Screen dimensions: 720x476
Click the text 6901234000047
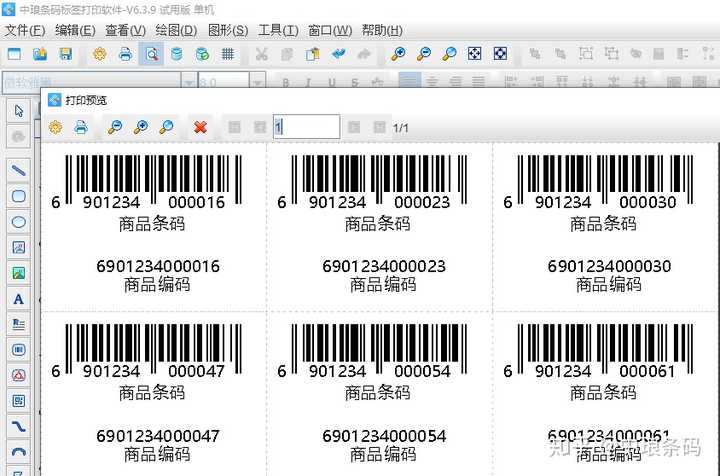[x=158, y=436]
